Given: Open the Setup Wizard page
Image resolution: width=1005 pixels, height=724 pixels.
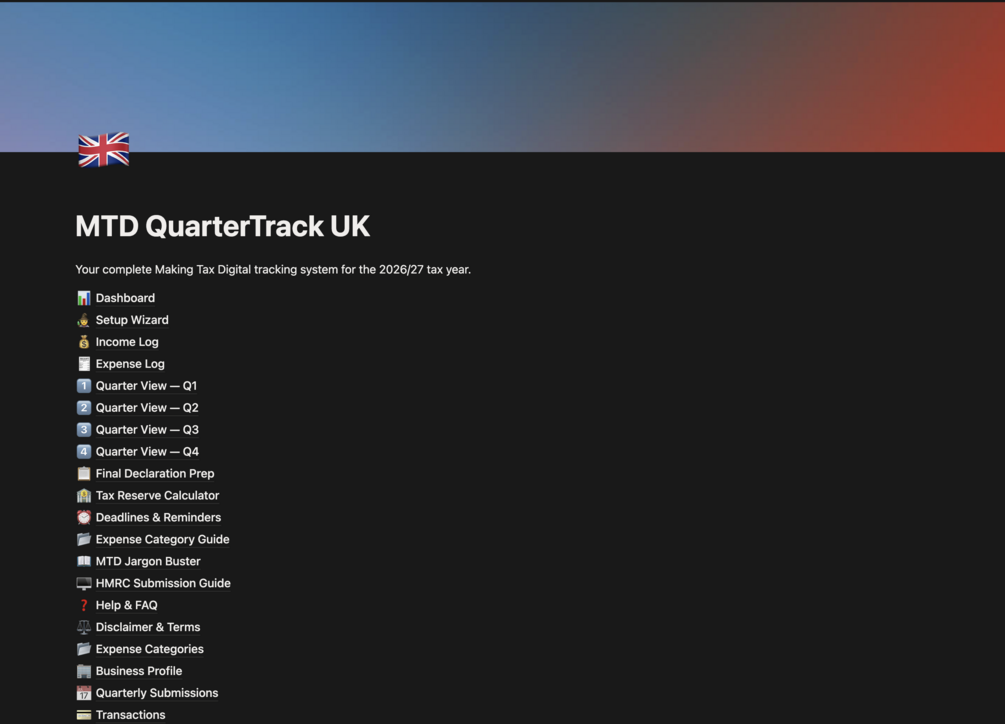Looking at the screenshot, I should pos(132,320).
